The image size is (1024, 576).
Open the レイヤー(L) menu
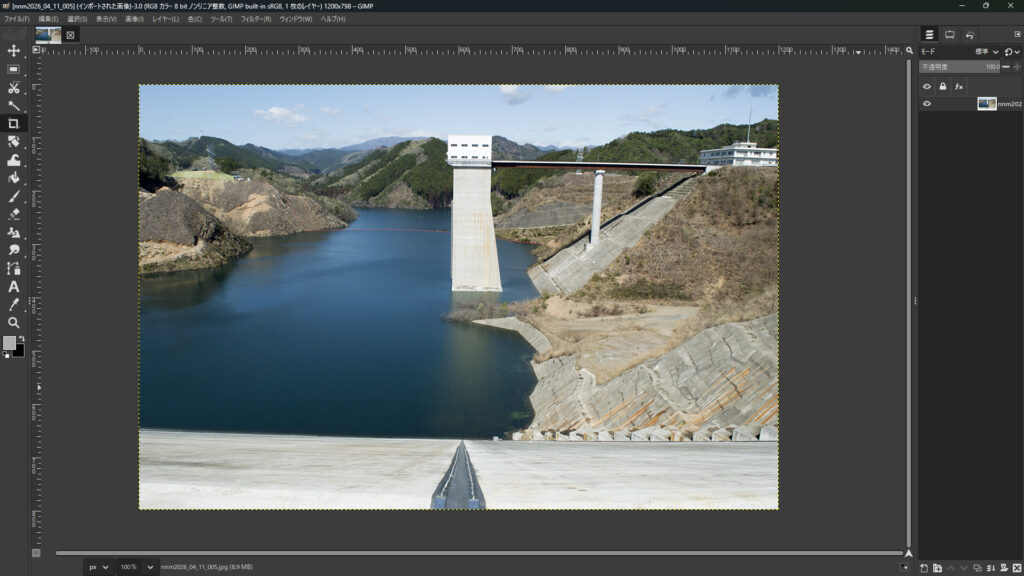pos(165,19)
